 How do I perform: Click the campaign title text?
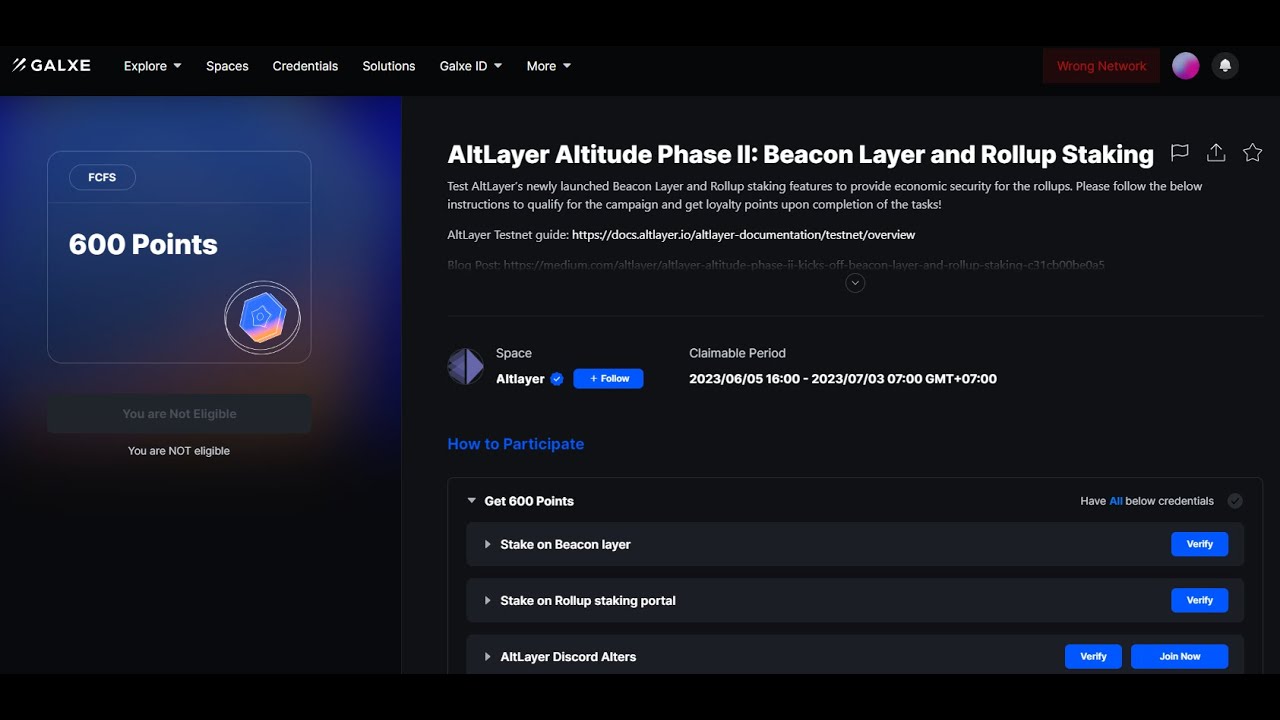tap(800, 154)
